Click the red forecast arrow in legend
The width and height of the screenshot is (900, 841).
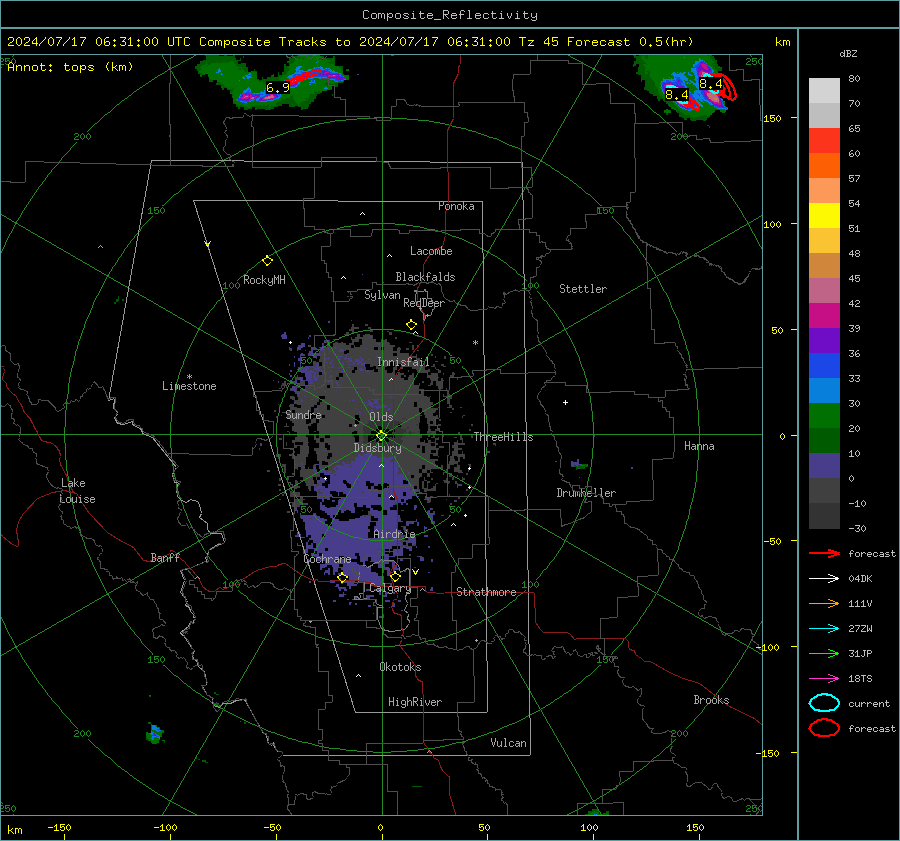coord(824,553)
